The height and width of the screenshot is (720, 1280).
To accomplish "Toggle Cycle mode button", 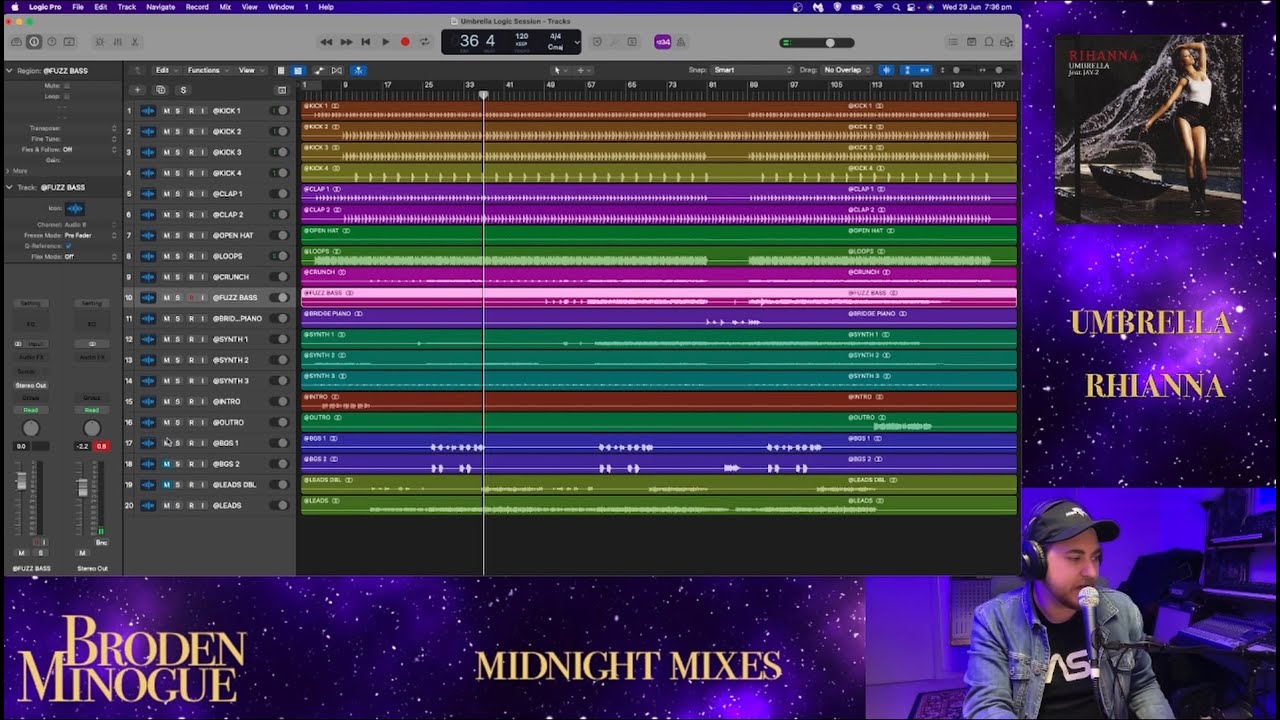I will pos(424,42).
